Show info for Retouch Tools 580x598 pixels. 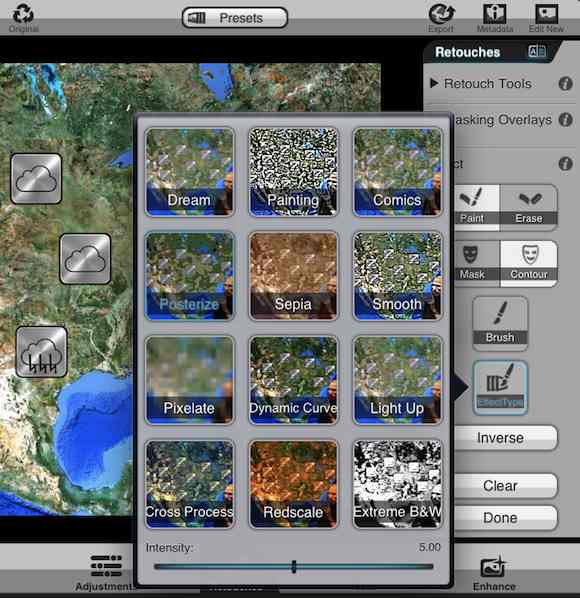point(565,84)
